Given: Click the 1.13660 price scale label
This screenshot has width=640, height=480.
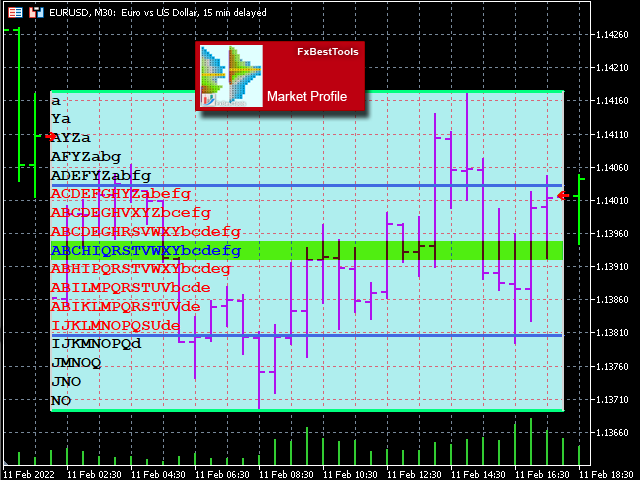Looking at the screenshot, I should [x=612, y=432].
